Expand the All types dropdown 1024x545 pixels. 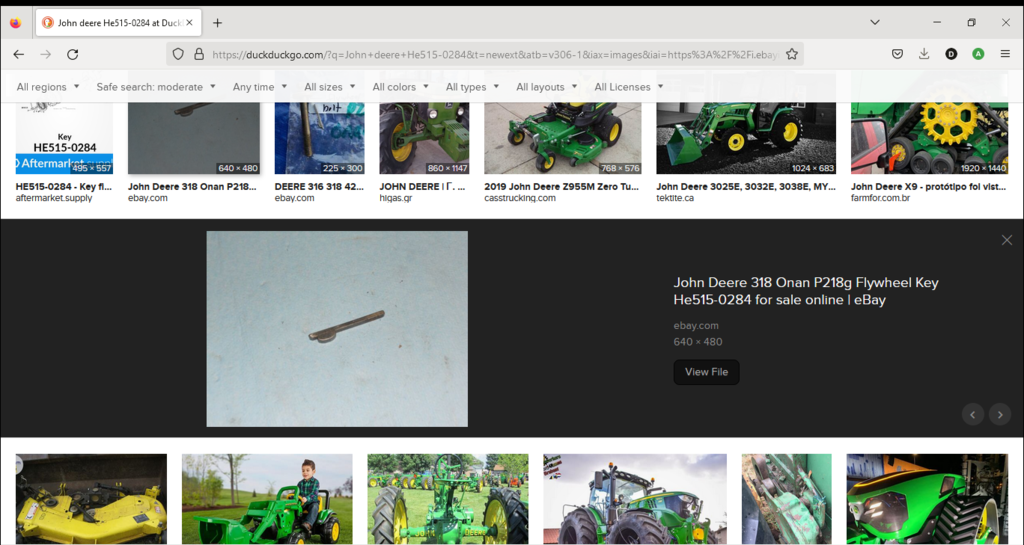472,87
